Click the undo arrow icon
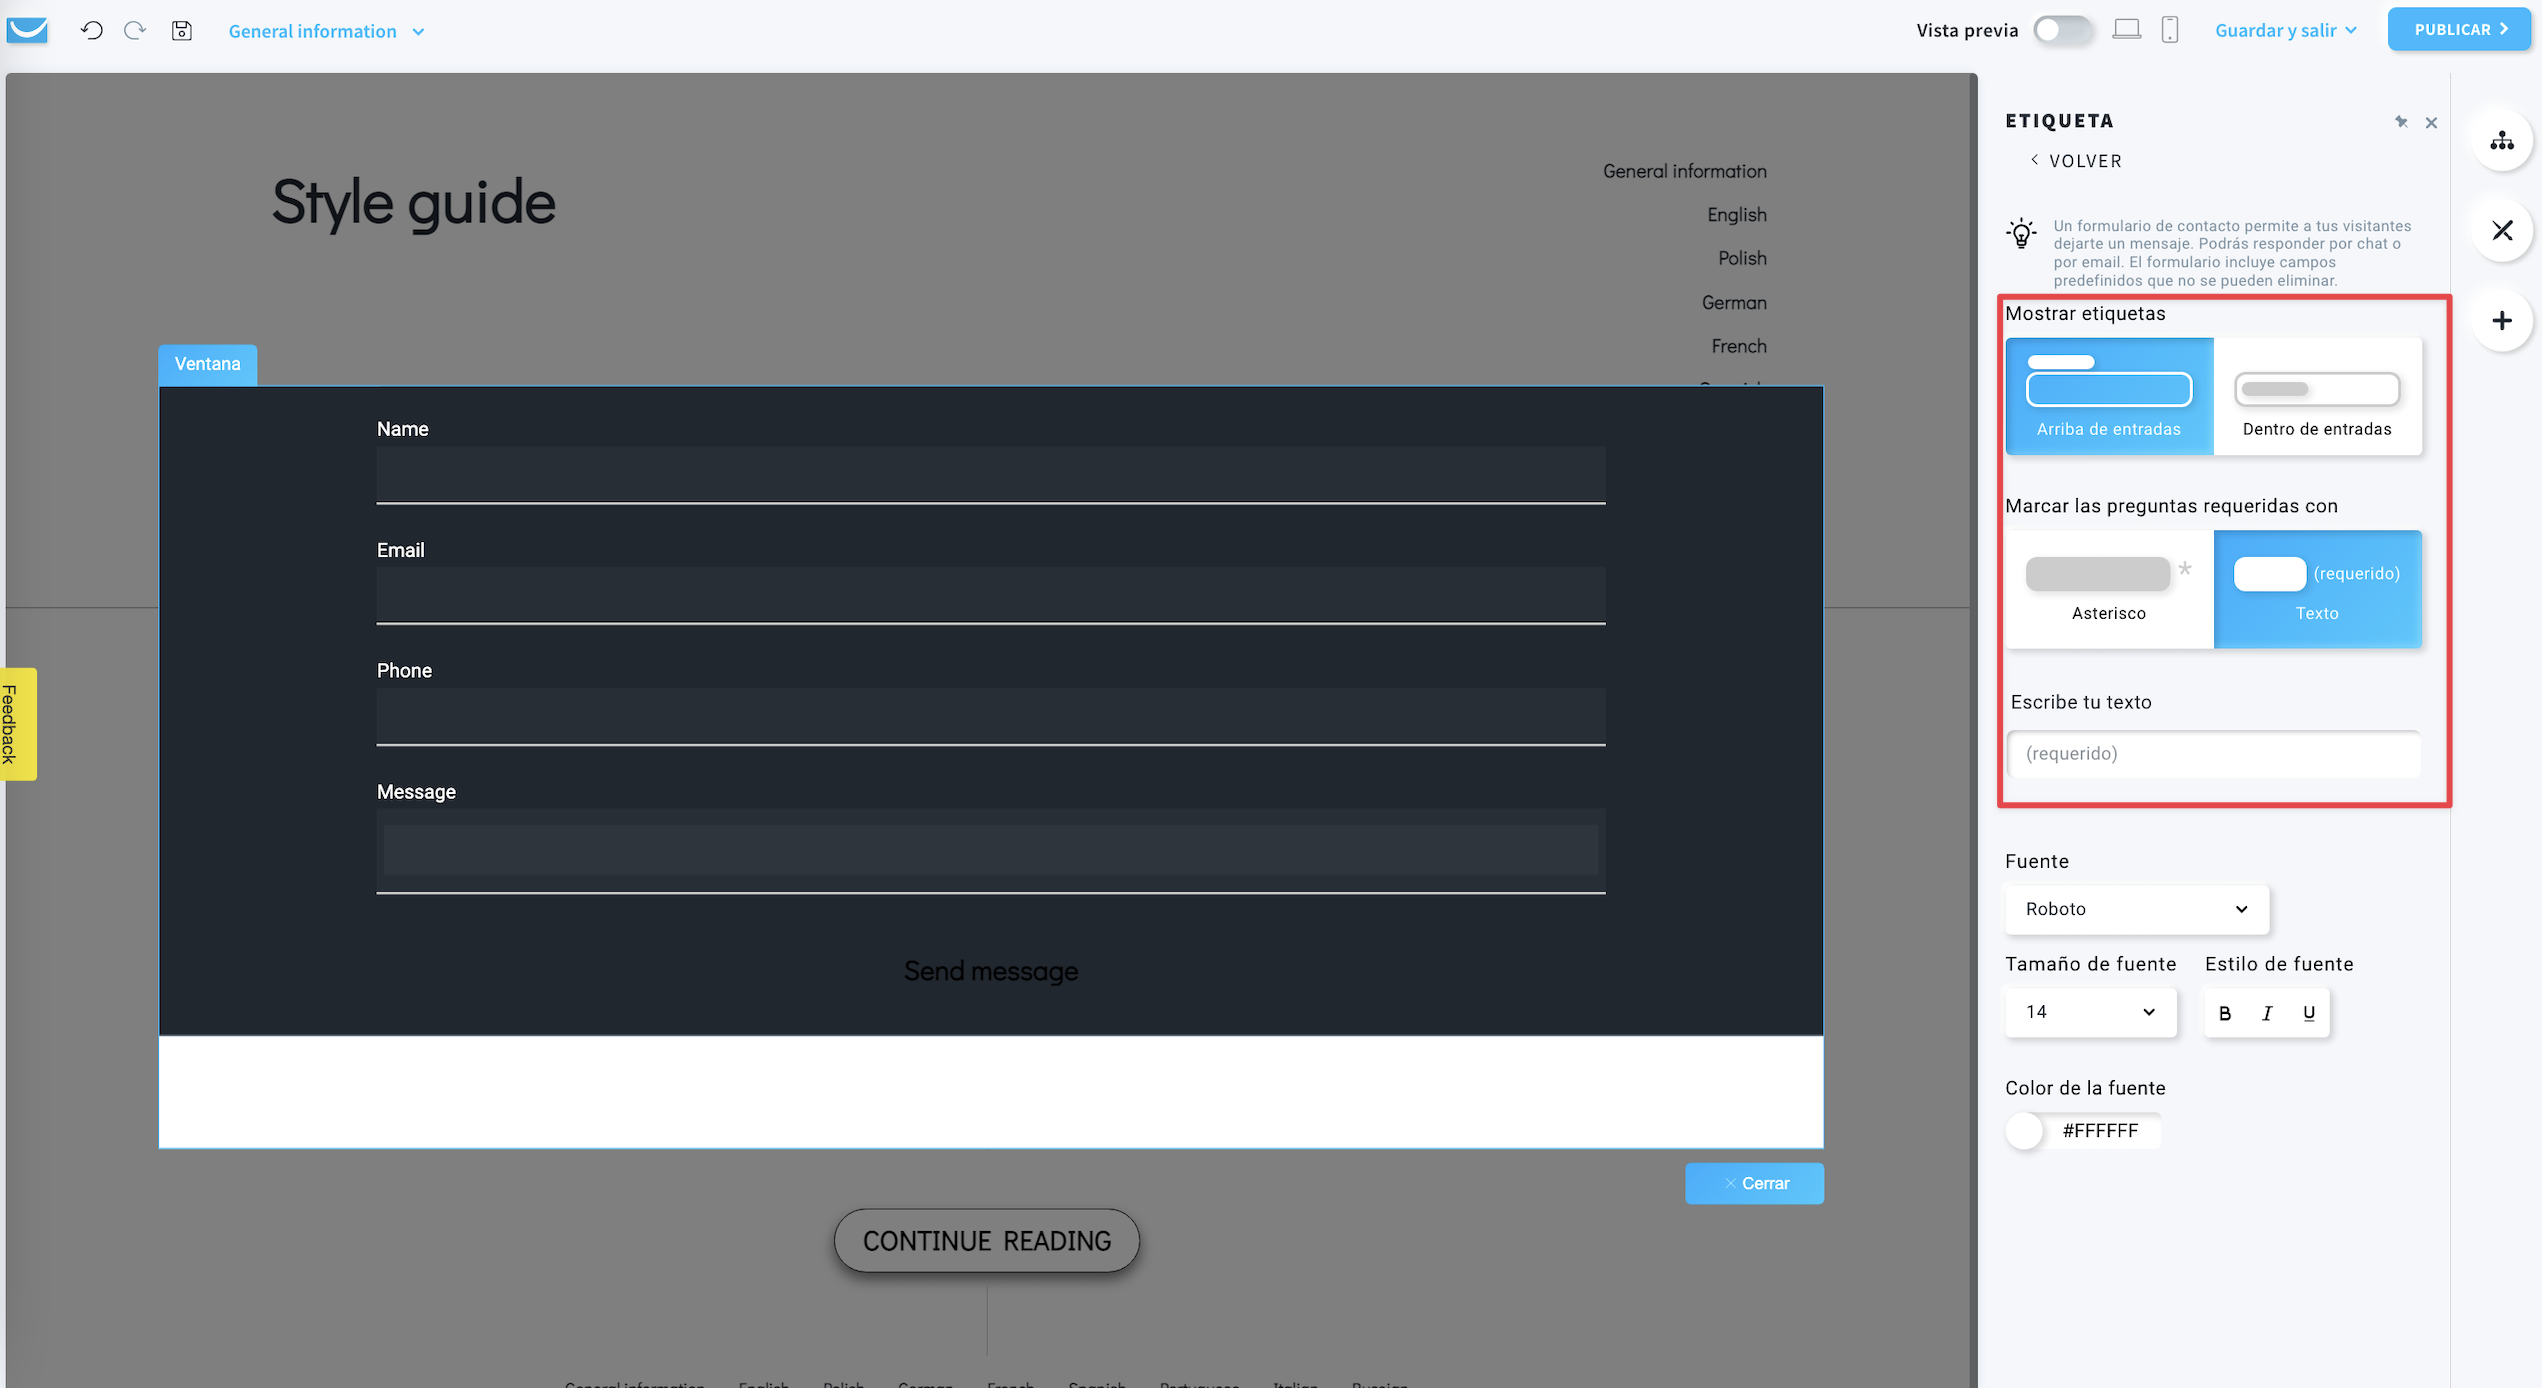Screen dimensions: 2542x1388 pos(91,29)
